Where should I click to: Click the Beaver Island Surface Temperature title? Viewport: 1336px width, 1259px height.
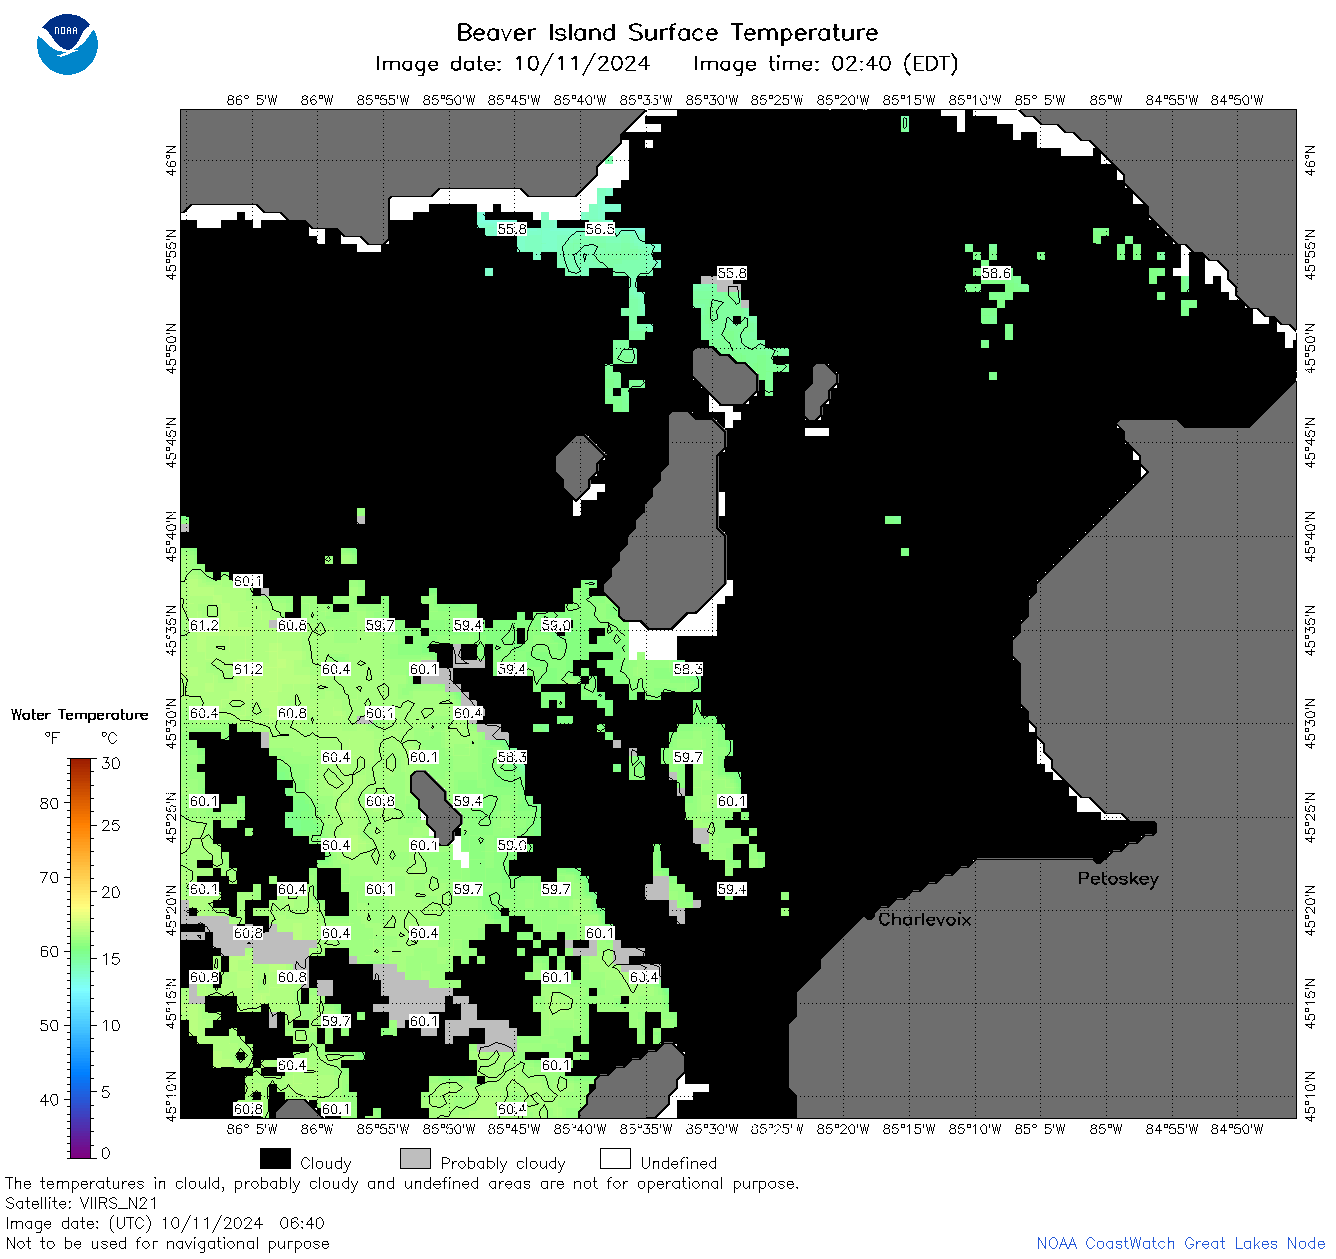pos(667,32)
